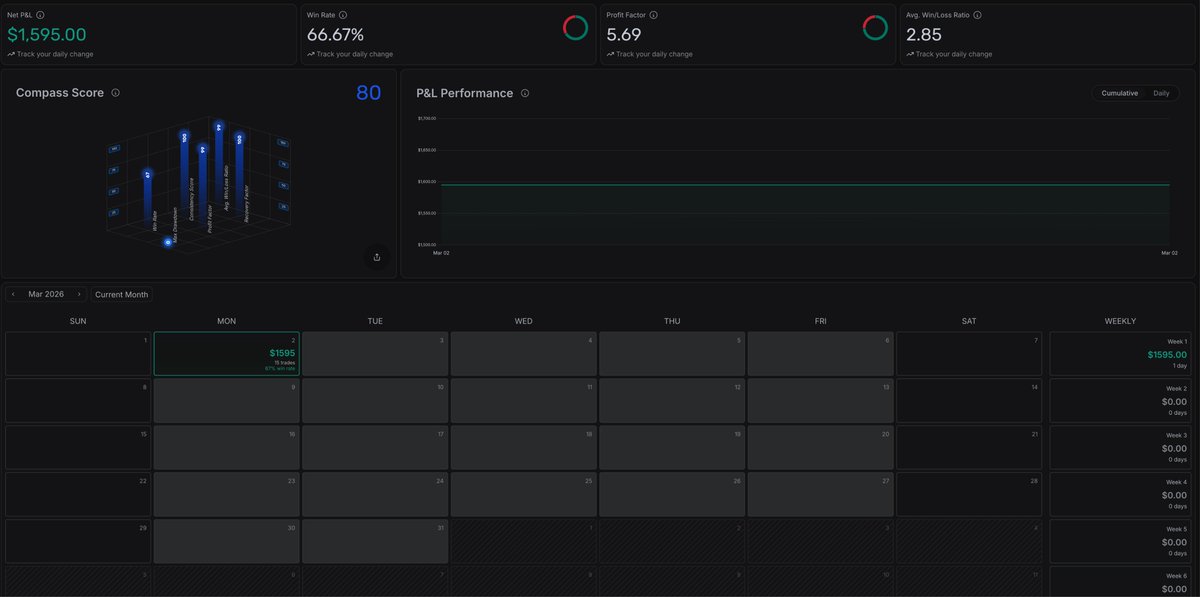
Task: Click the Win Rate info icon
Action: (x=343, y=15)
